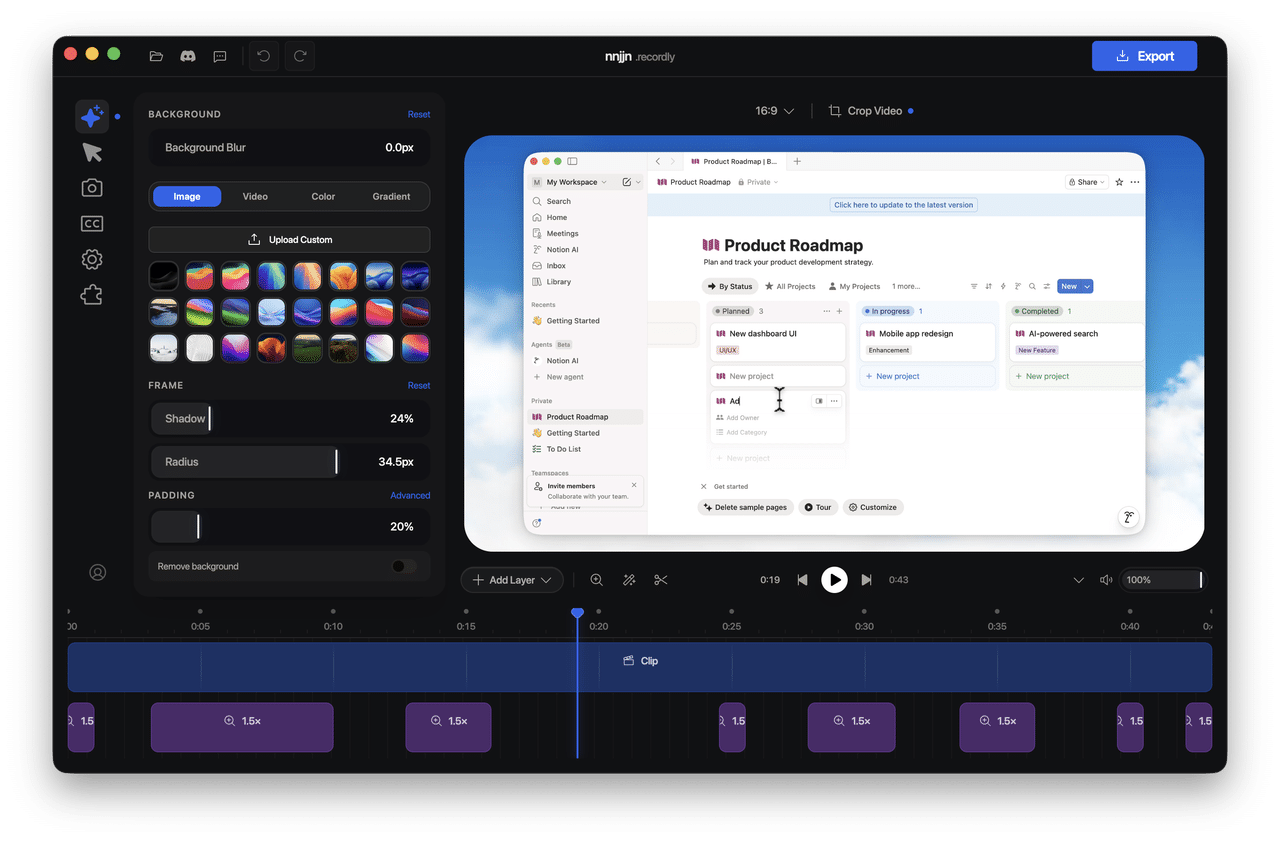
Task: Undo the last edit
Action: coord(264,56)
